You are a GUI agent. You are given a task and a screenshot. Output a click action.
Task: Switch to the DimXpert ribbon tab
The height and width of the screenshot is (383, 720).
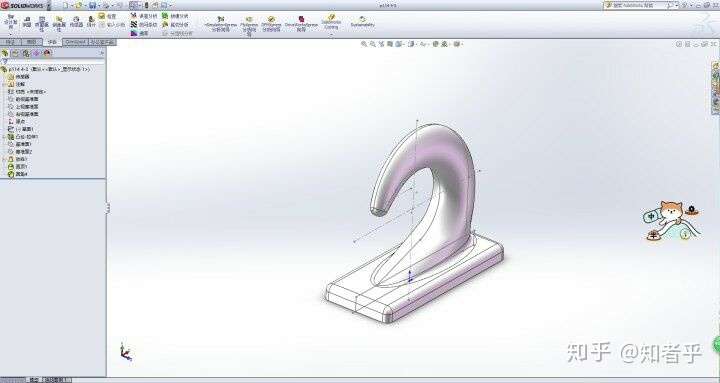tap(75, 42)
